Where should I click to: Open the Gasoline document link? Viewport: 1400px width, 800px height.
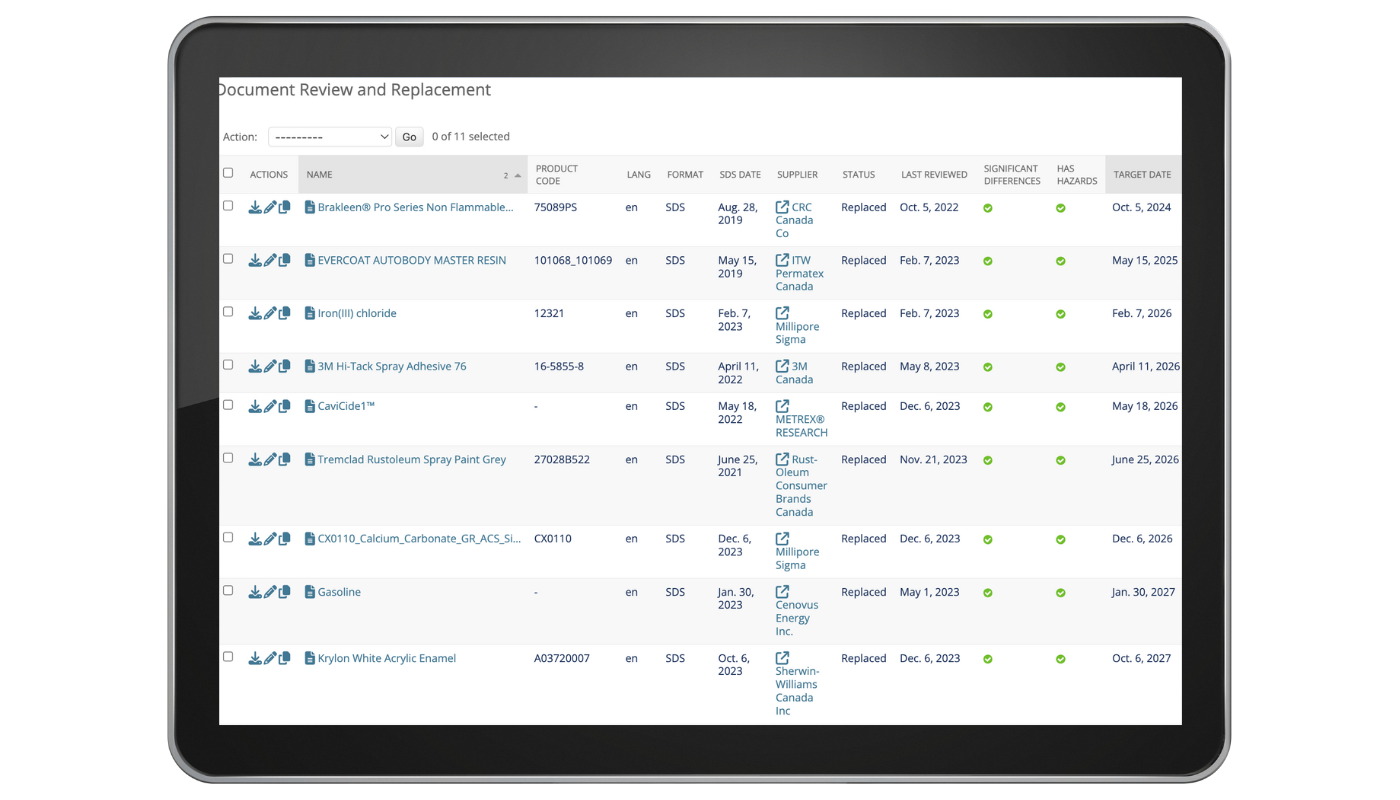pos(339,592)
